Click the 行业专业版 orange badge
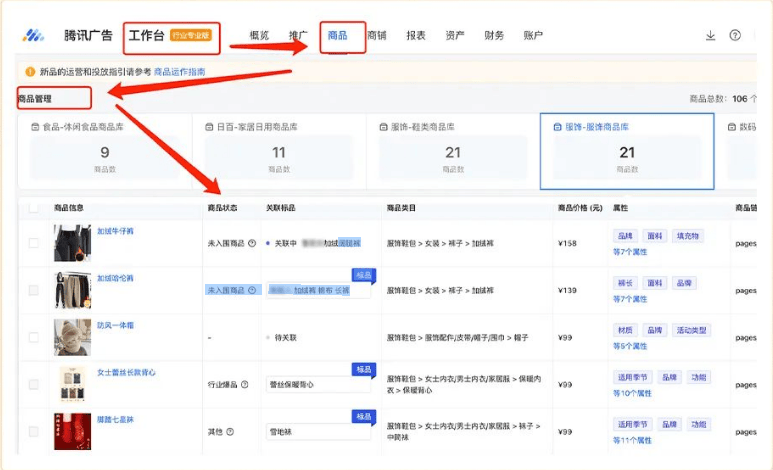This screenshot has width=773, height=470. [x=191, y=35]
